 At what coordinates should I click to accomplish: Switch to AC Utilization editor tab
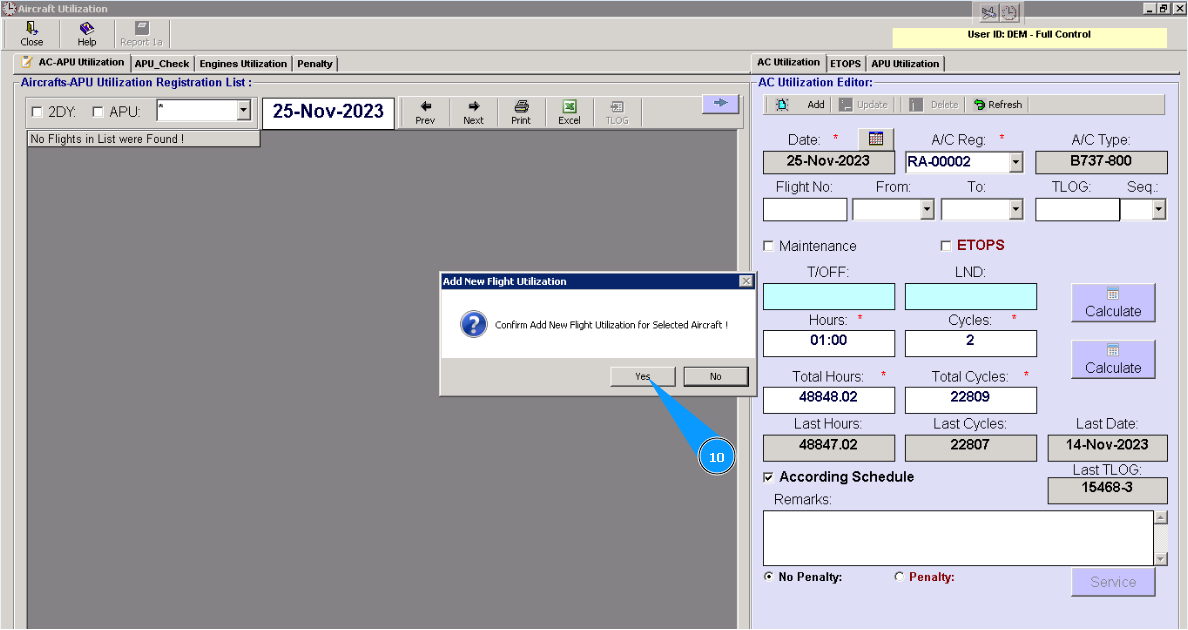point(788,62)
